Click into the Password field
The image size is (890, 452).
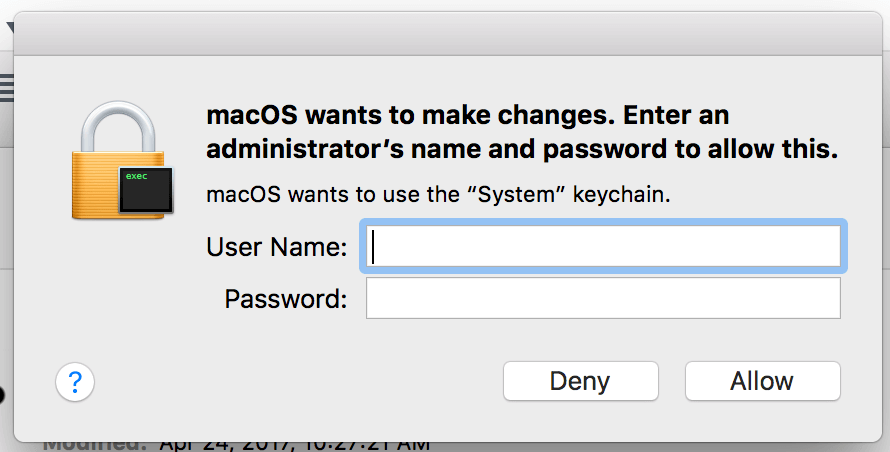click(x=603, y=298)
